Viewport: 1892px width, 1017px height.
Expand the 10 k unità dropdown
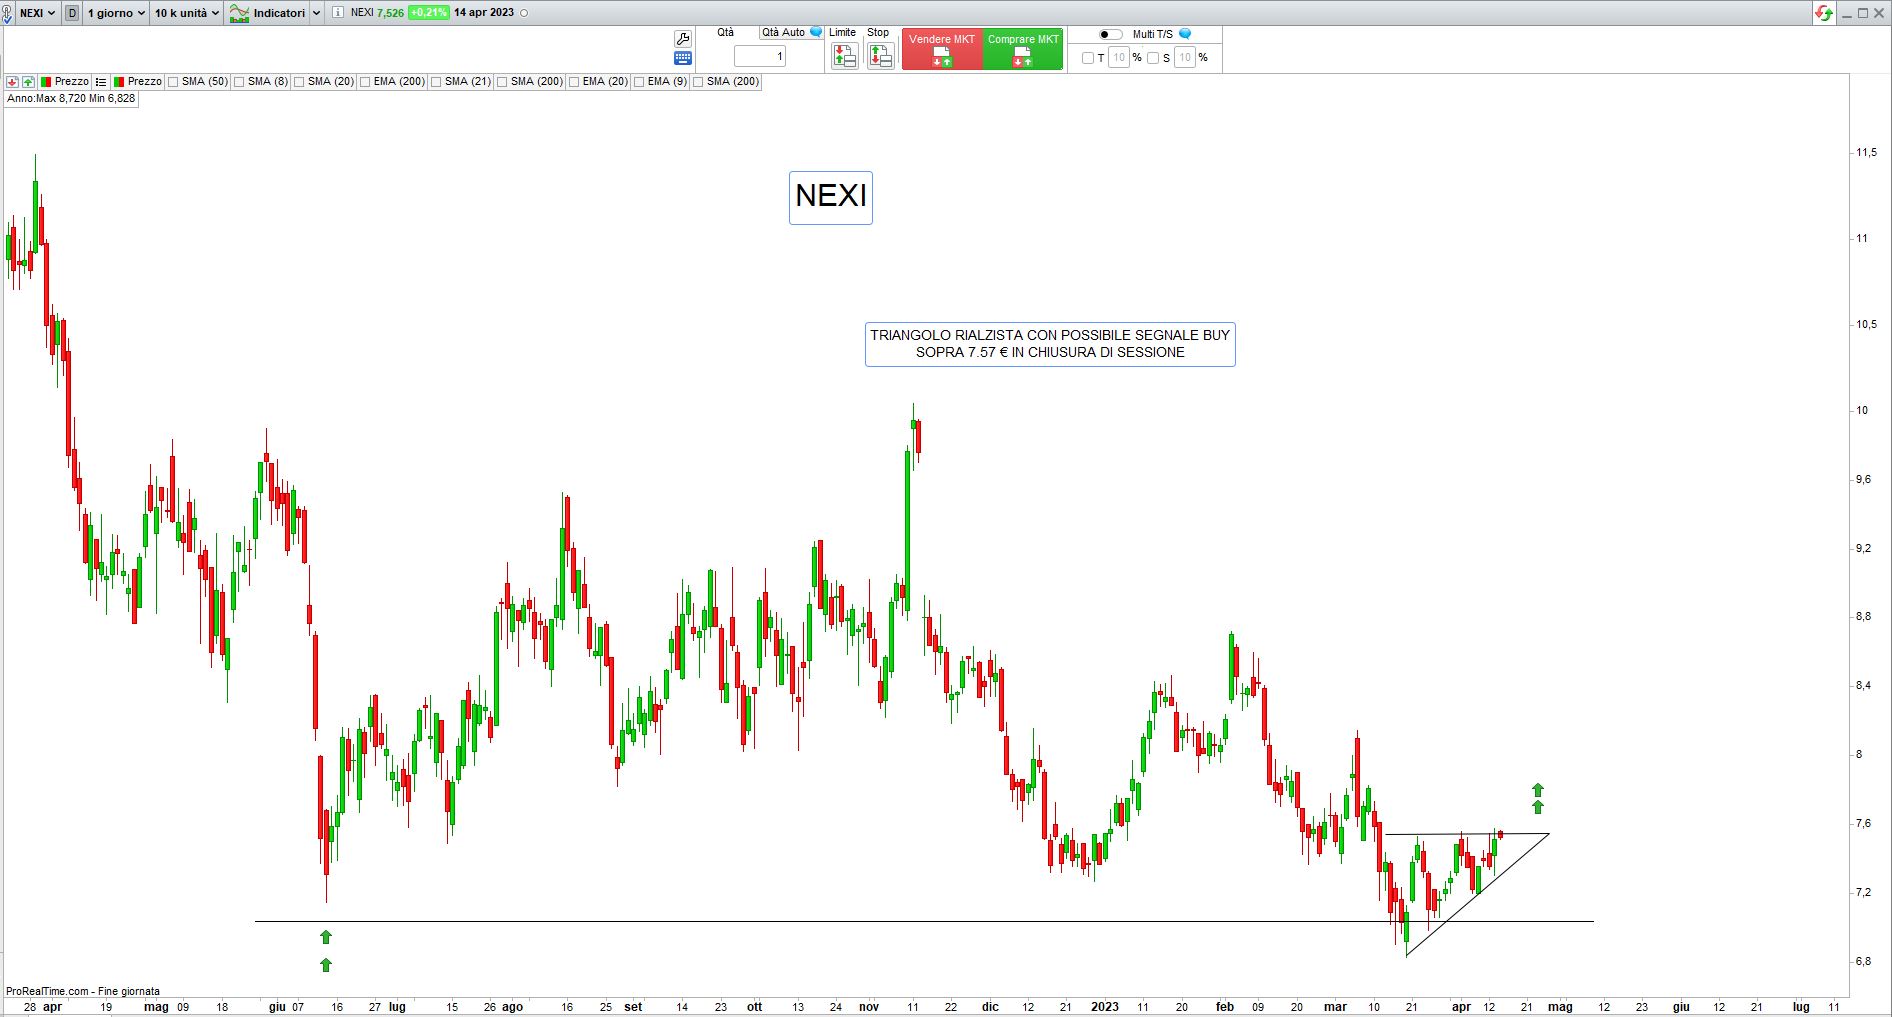[x=186, y=13]
